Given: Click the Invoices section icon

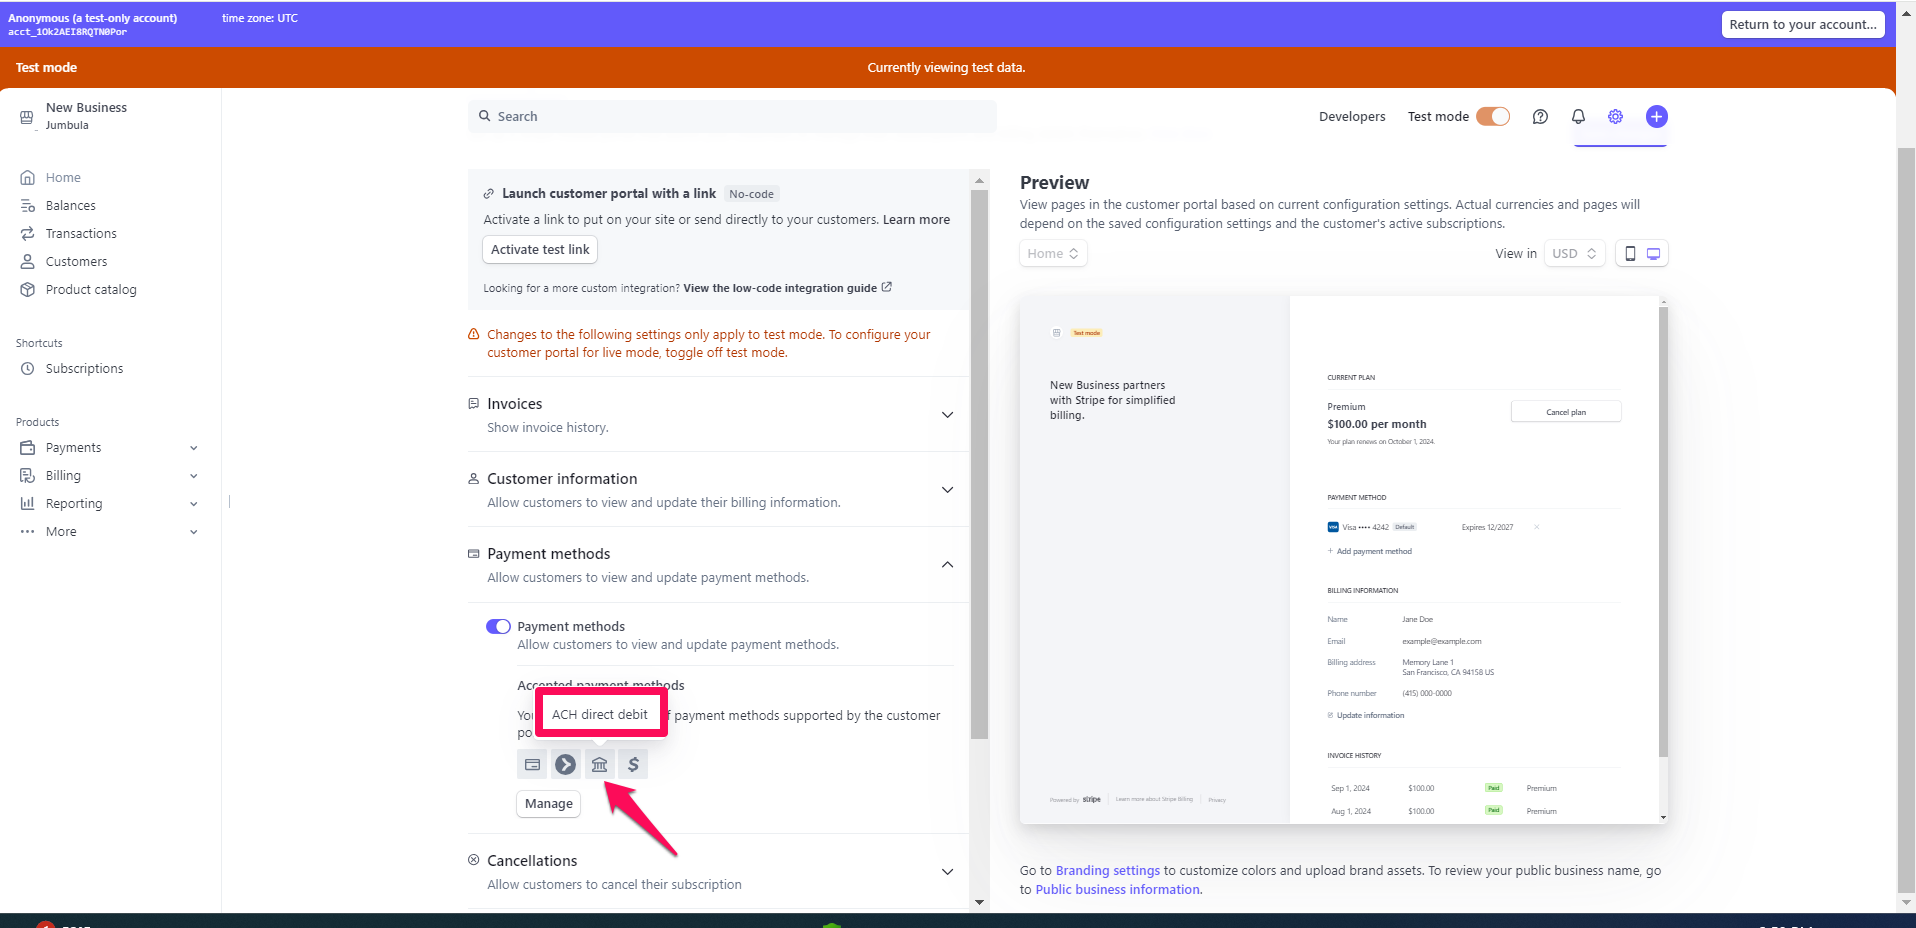Looking at the screenshot, I should [x=474, y=403].
